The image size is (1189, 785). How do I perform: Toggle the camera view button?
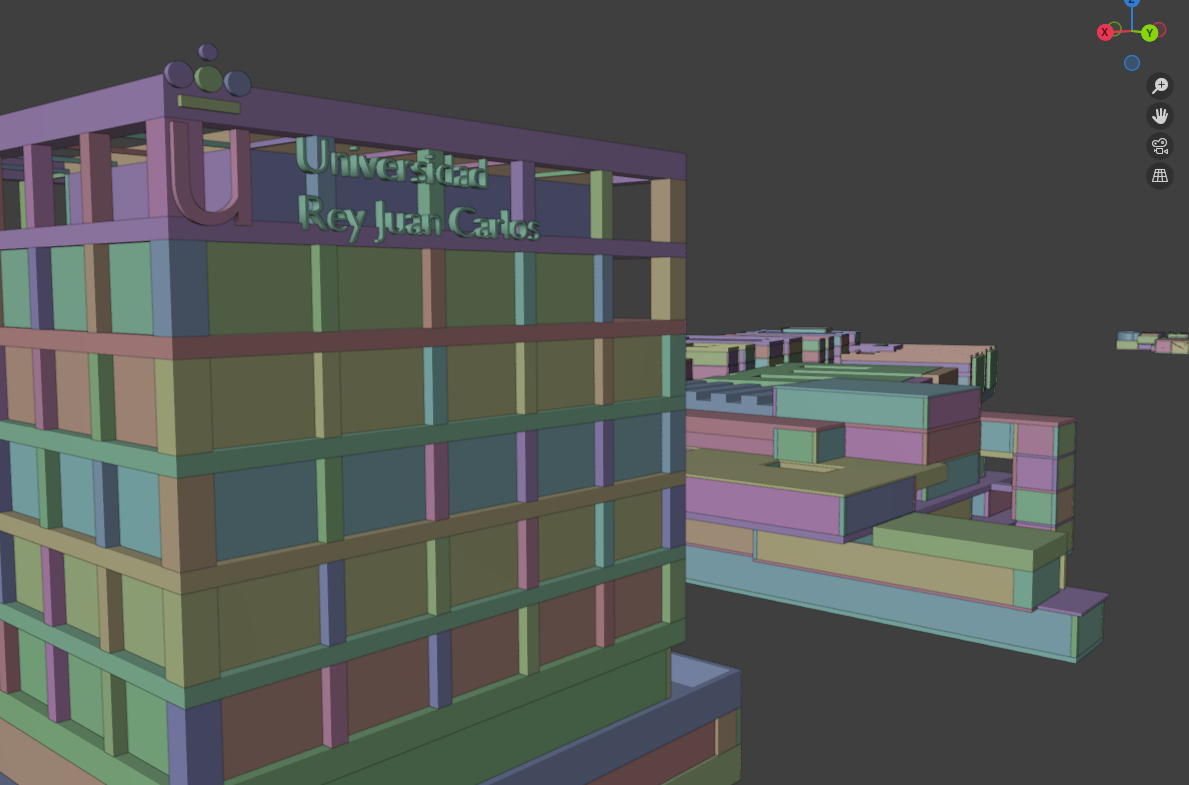click(x=1160, y=146)
